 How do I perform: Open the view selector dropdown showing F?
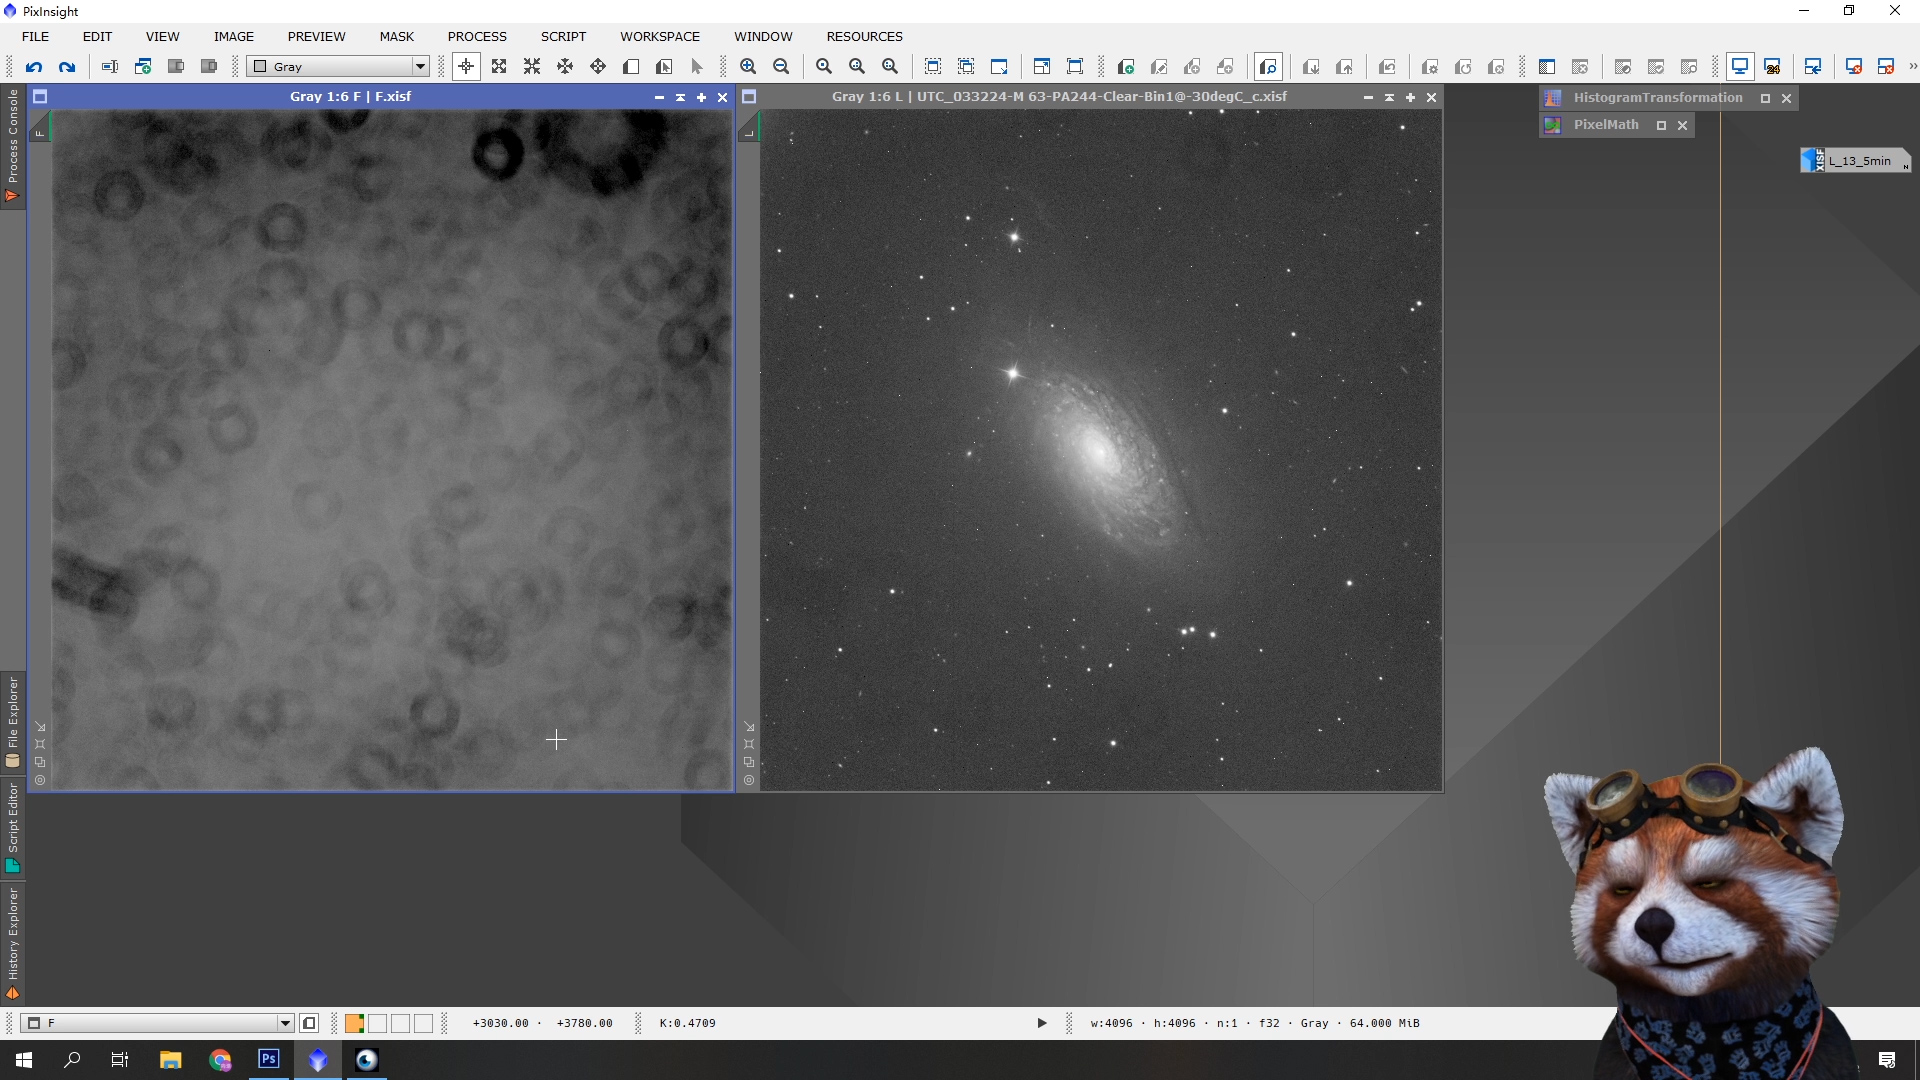point(158,1023)
